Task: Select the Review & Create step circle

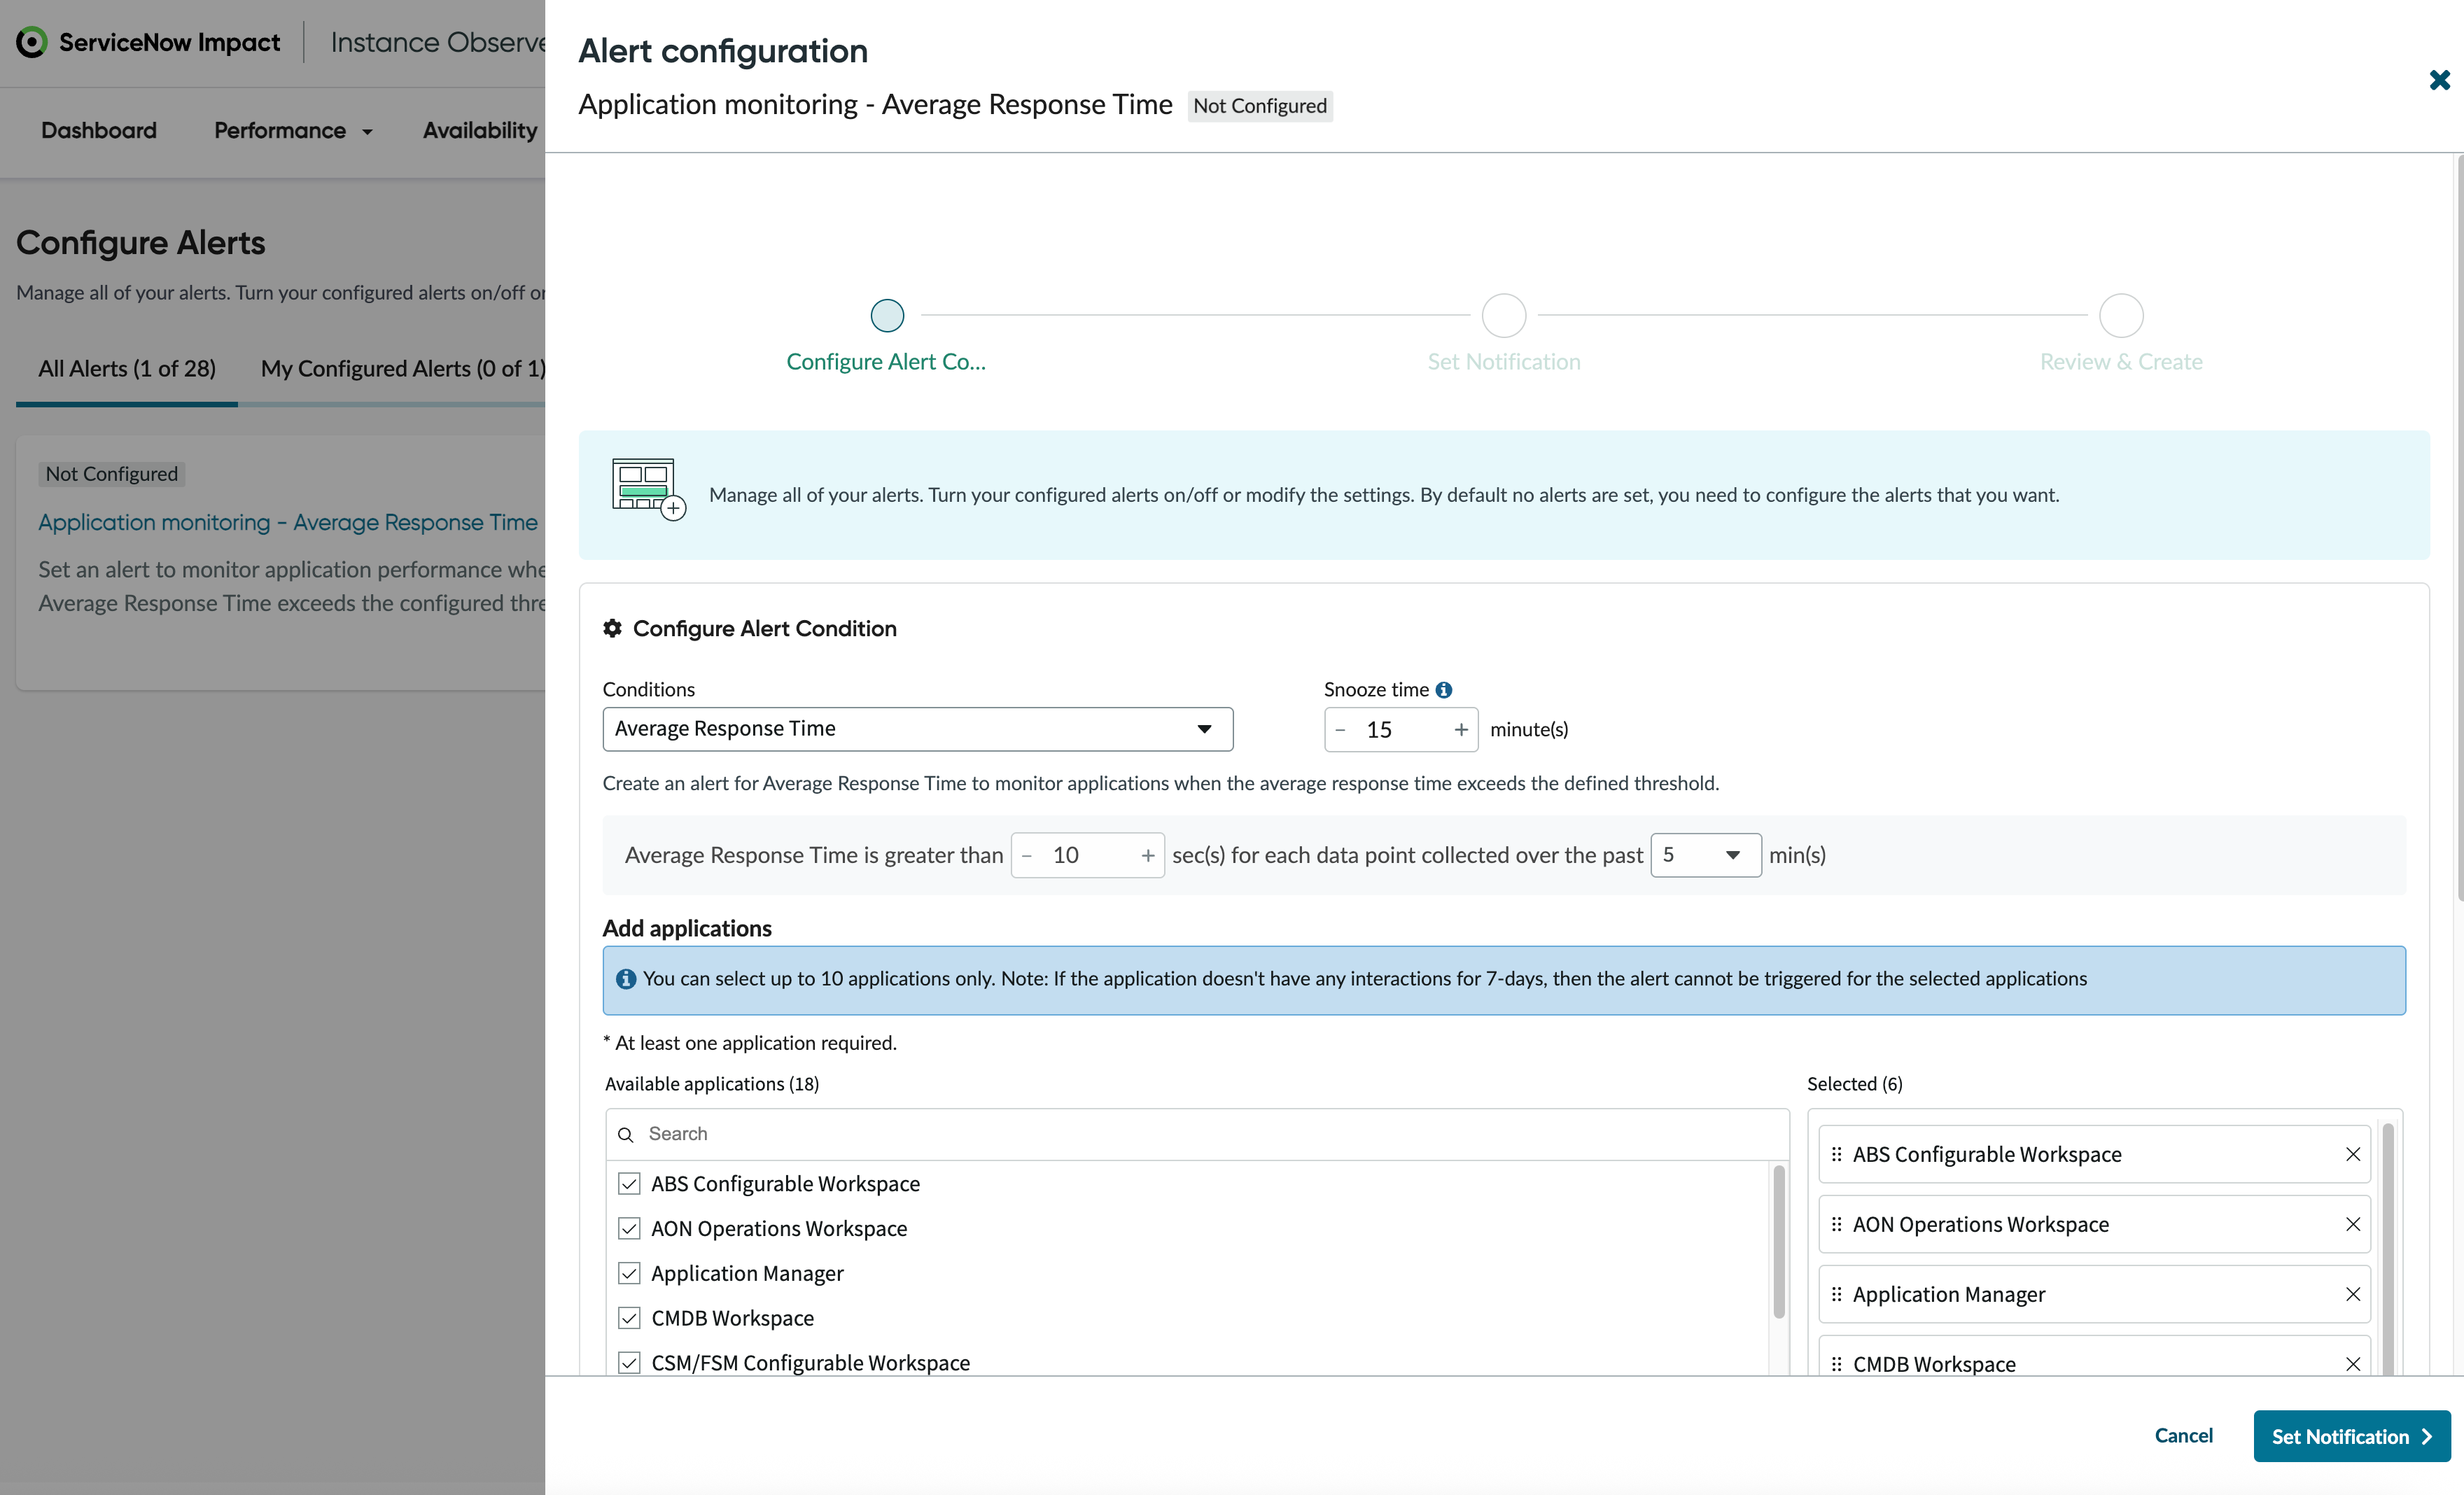Action: coord(2121,316)
